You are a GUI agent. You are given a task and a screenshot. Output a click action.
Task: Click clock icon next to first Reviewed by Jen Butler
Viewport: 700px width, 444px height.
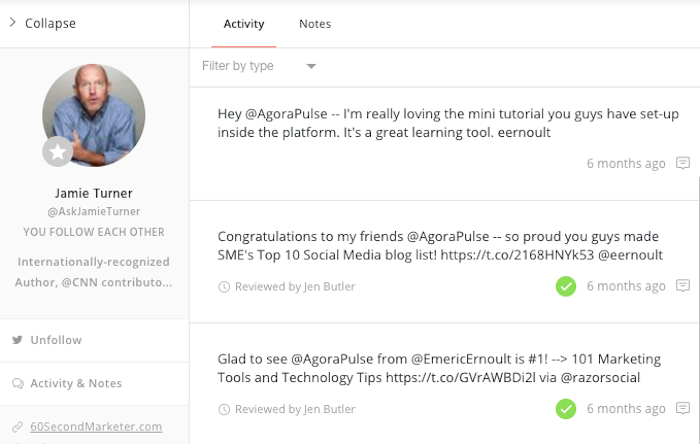tap(224, 286)
